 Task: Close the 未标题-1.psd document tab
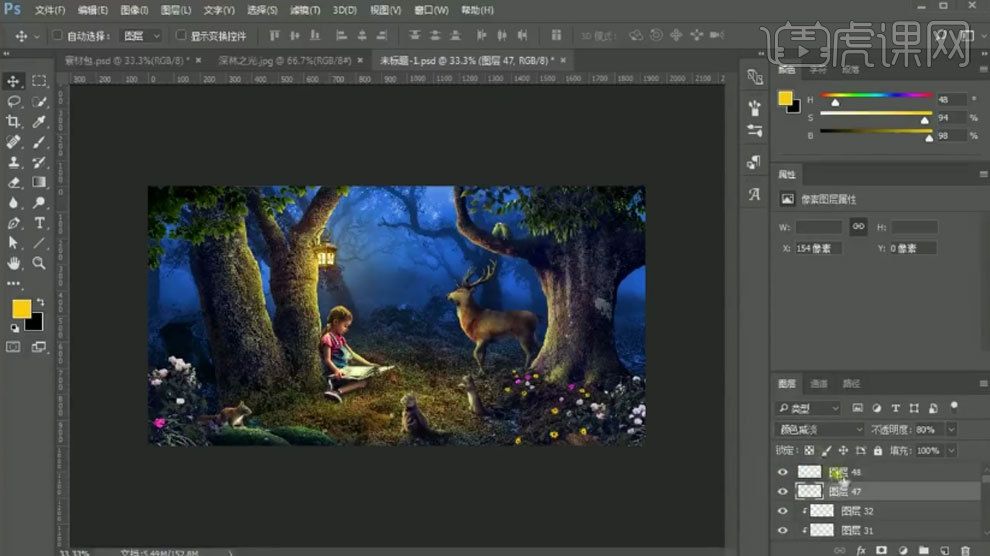click(x=563, y=61)
